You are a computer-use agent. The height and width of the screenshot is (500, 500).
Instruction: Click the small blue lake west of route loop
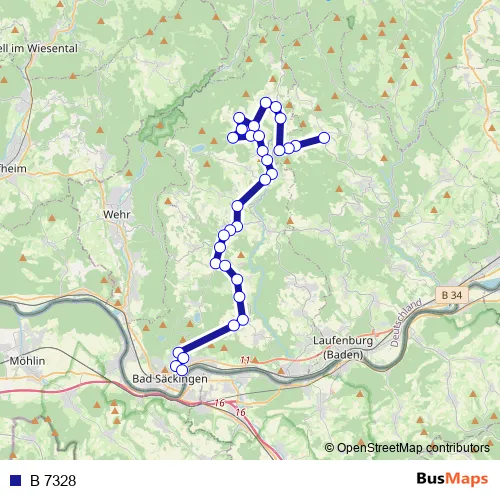(198, 148)
